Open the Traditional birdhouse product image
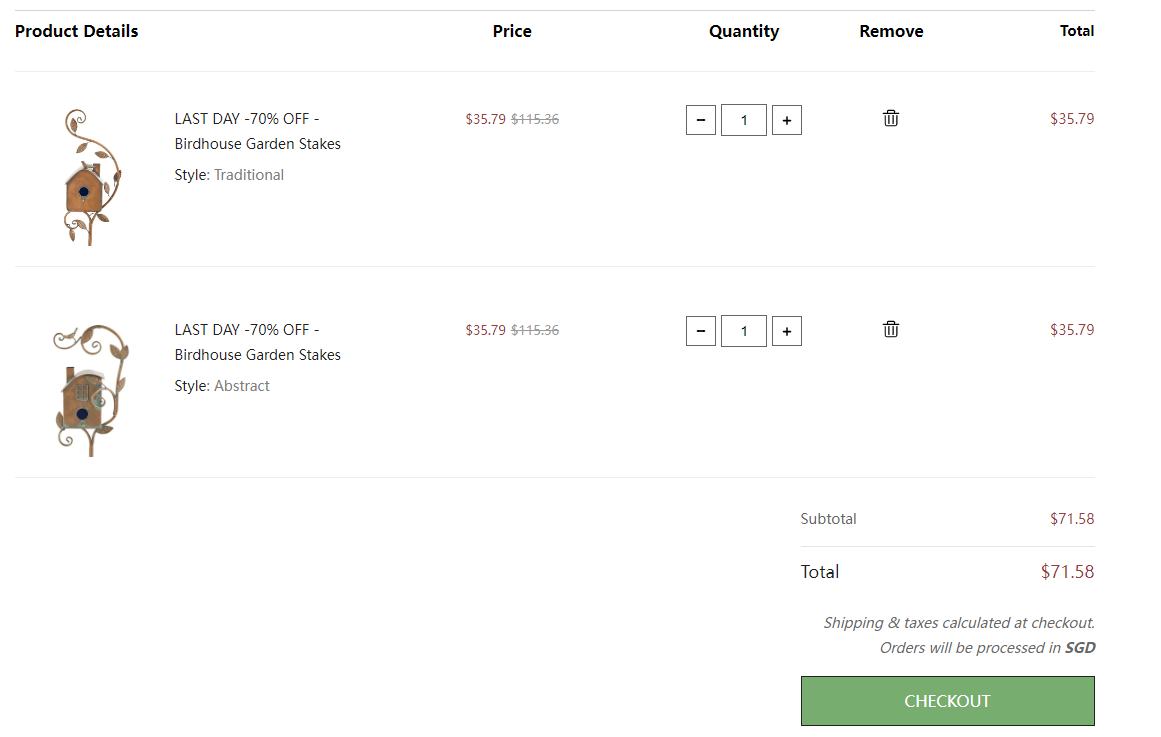Viewport: 1161px width, 737px height. pos(89,176)
